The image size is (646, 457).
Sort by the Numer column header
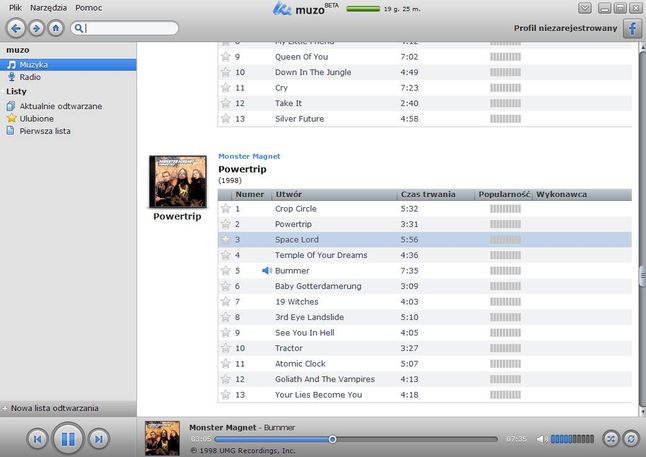(x=250, y=195)
